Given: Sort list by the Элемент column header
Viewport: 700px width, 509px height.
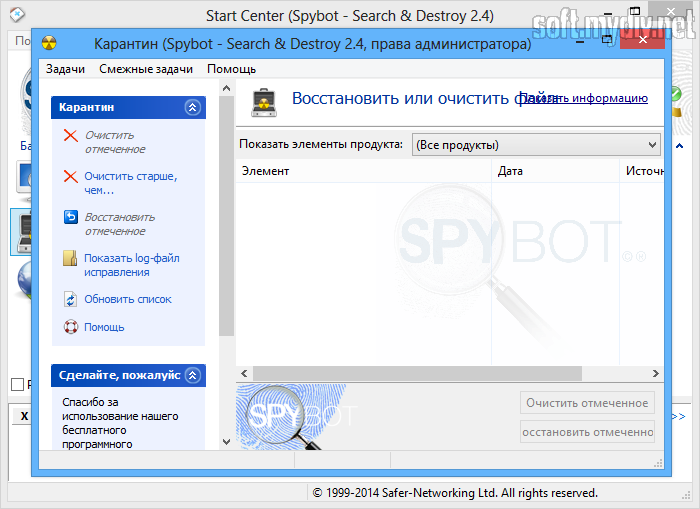Looking at the screenshot, I should (x=363, y=171).
